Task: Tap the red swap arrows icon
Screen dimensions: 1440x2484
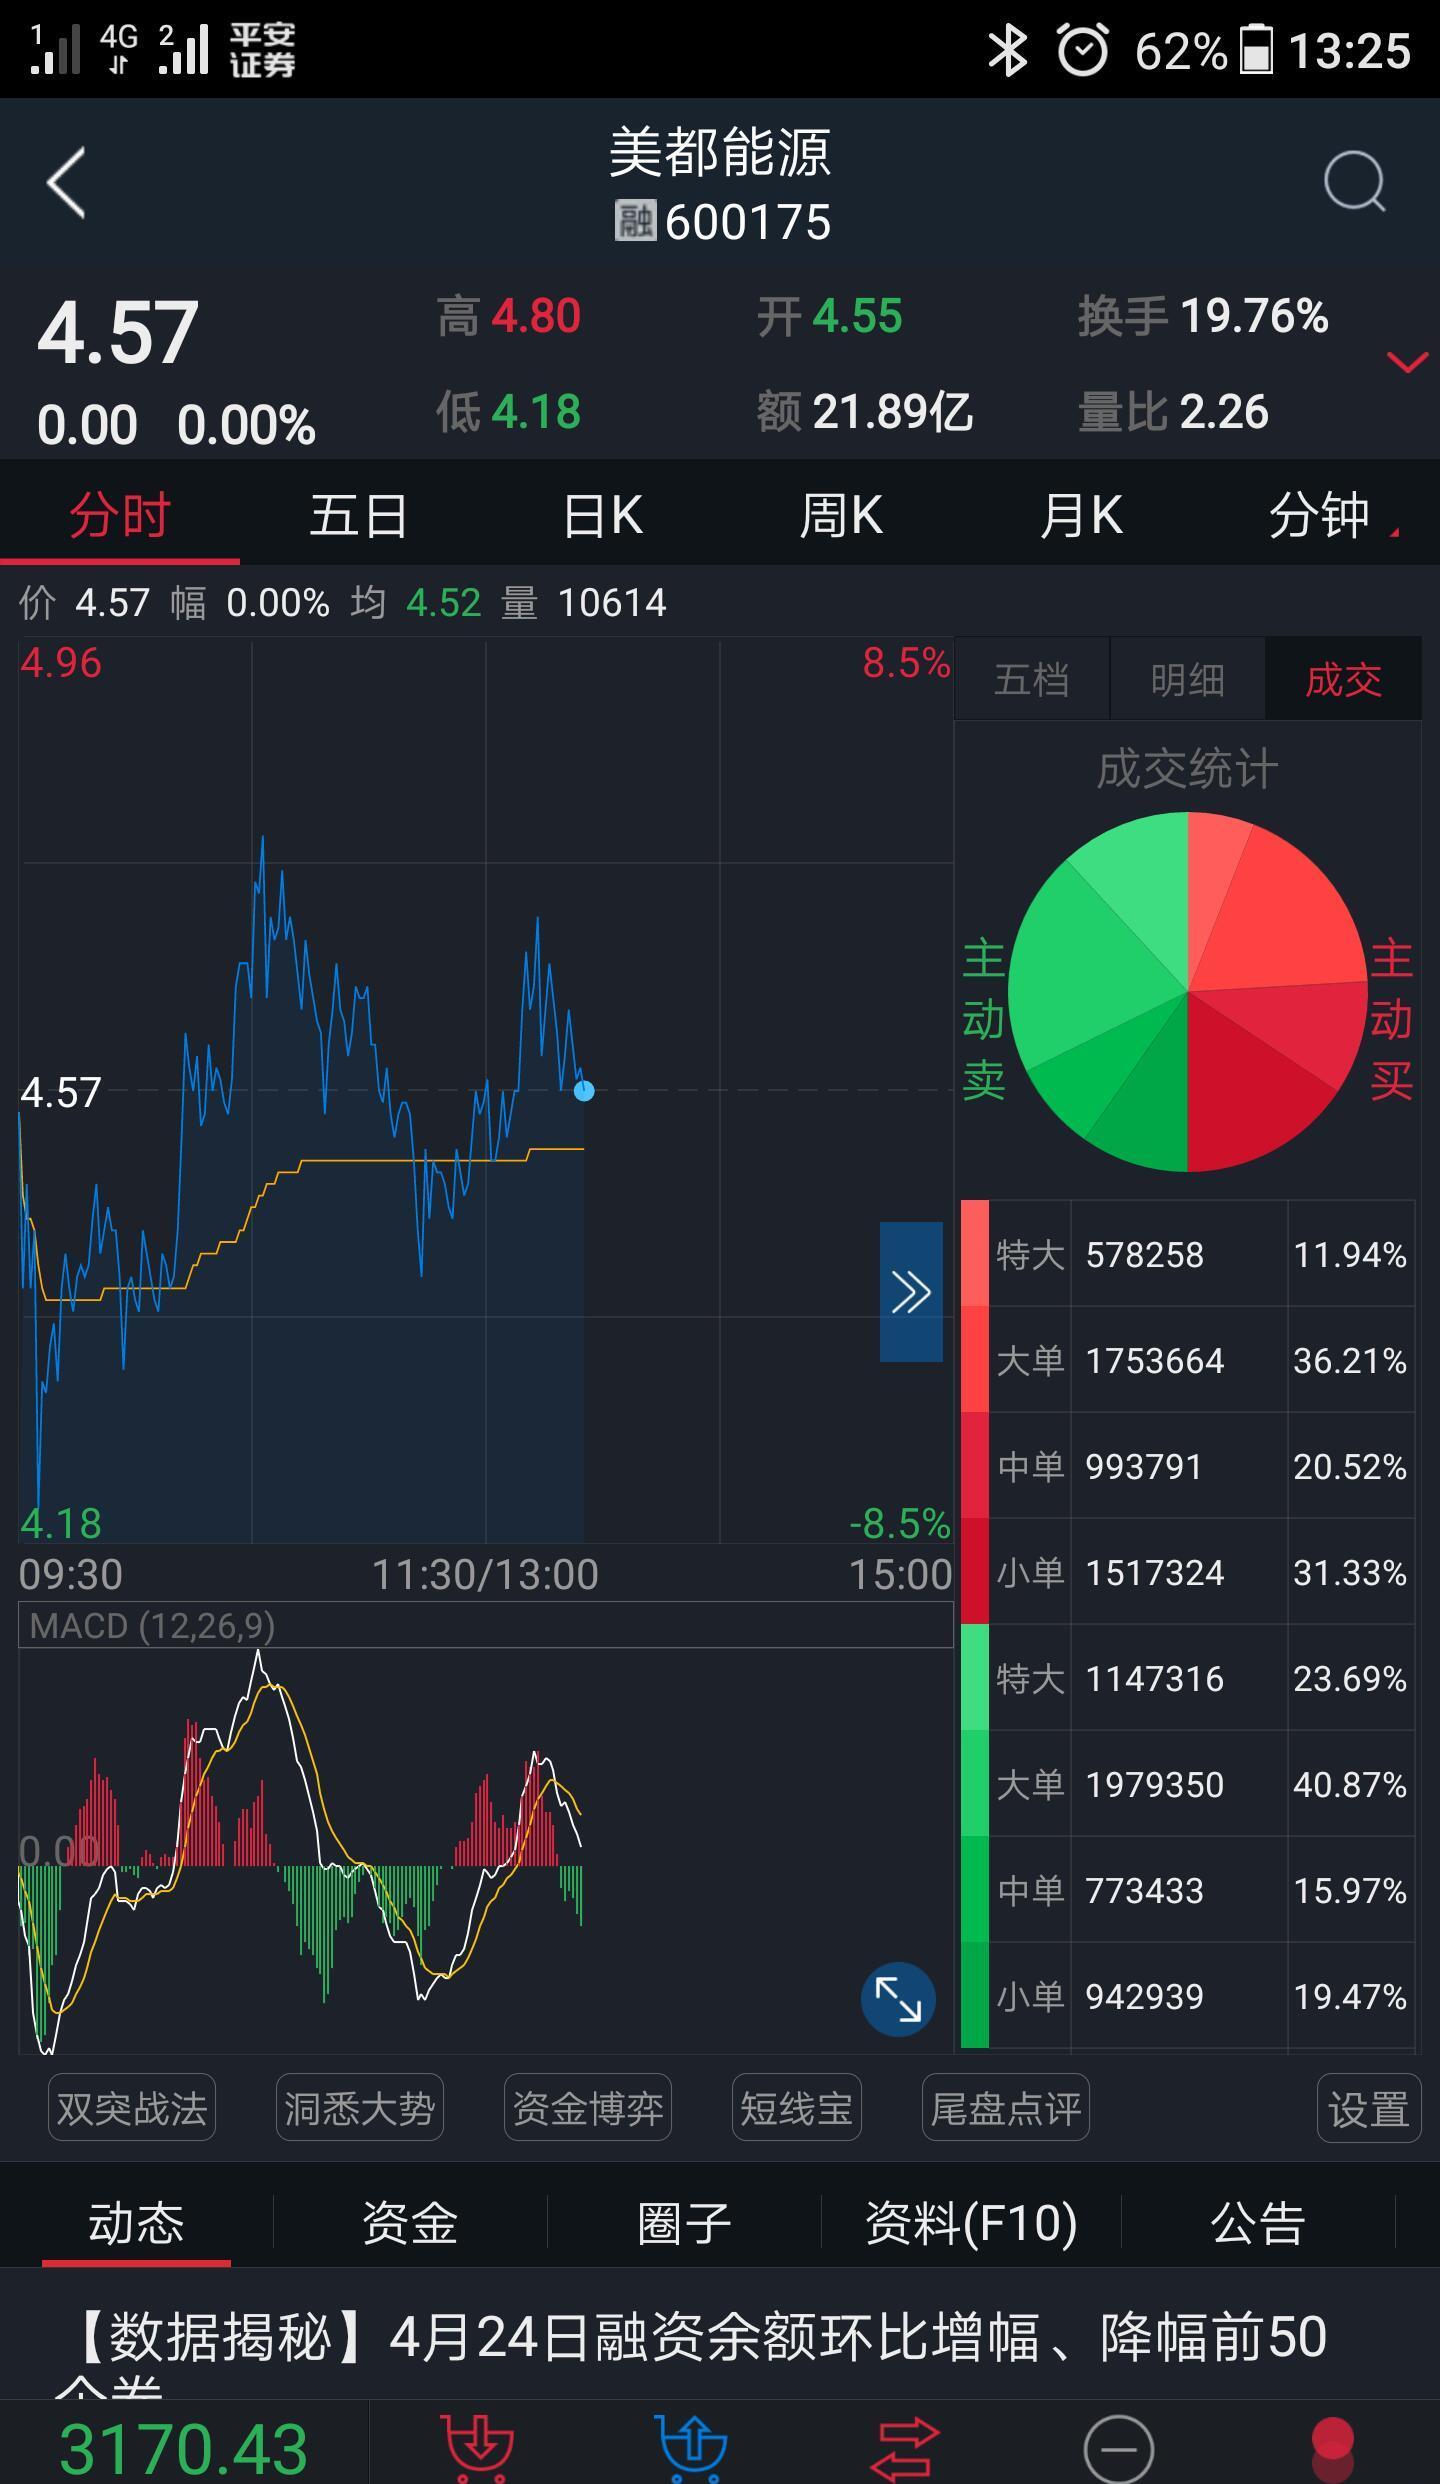Action: coord(905,2448)
